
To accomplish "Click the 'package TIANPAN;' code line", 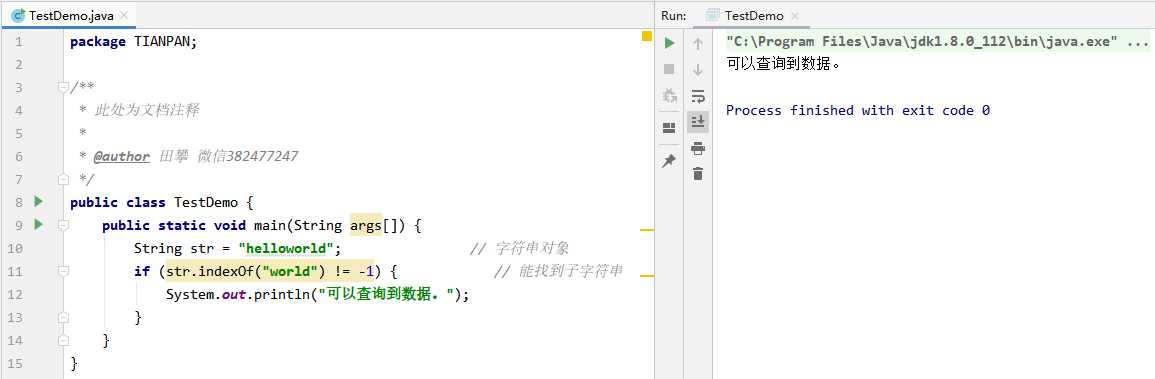I will (x=133, y=41).
